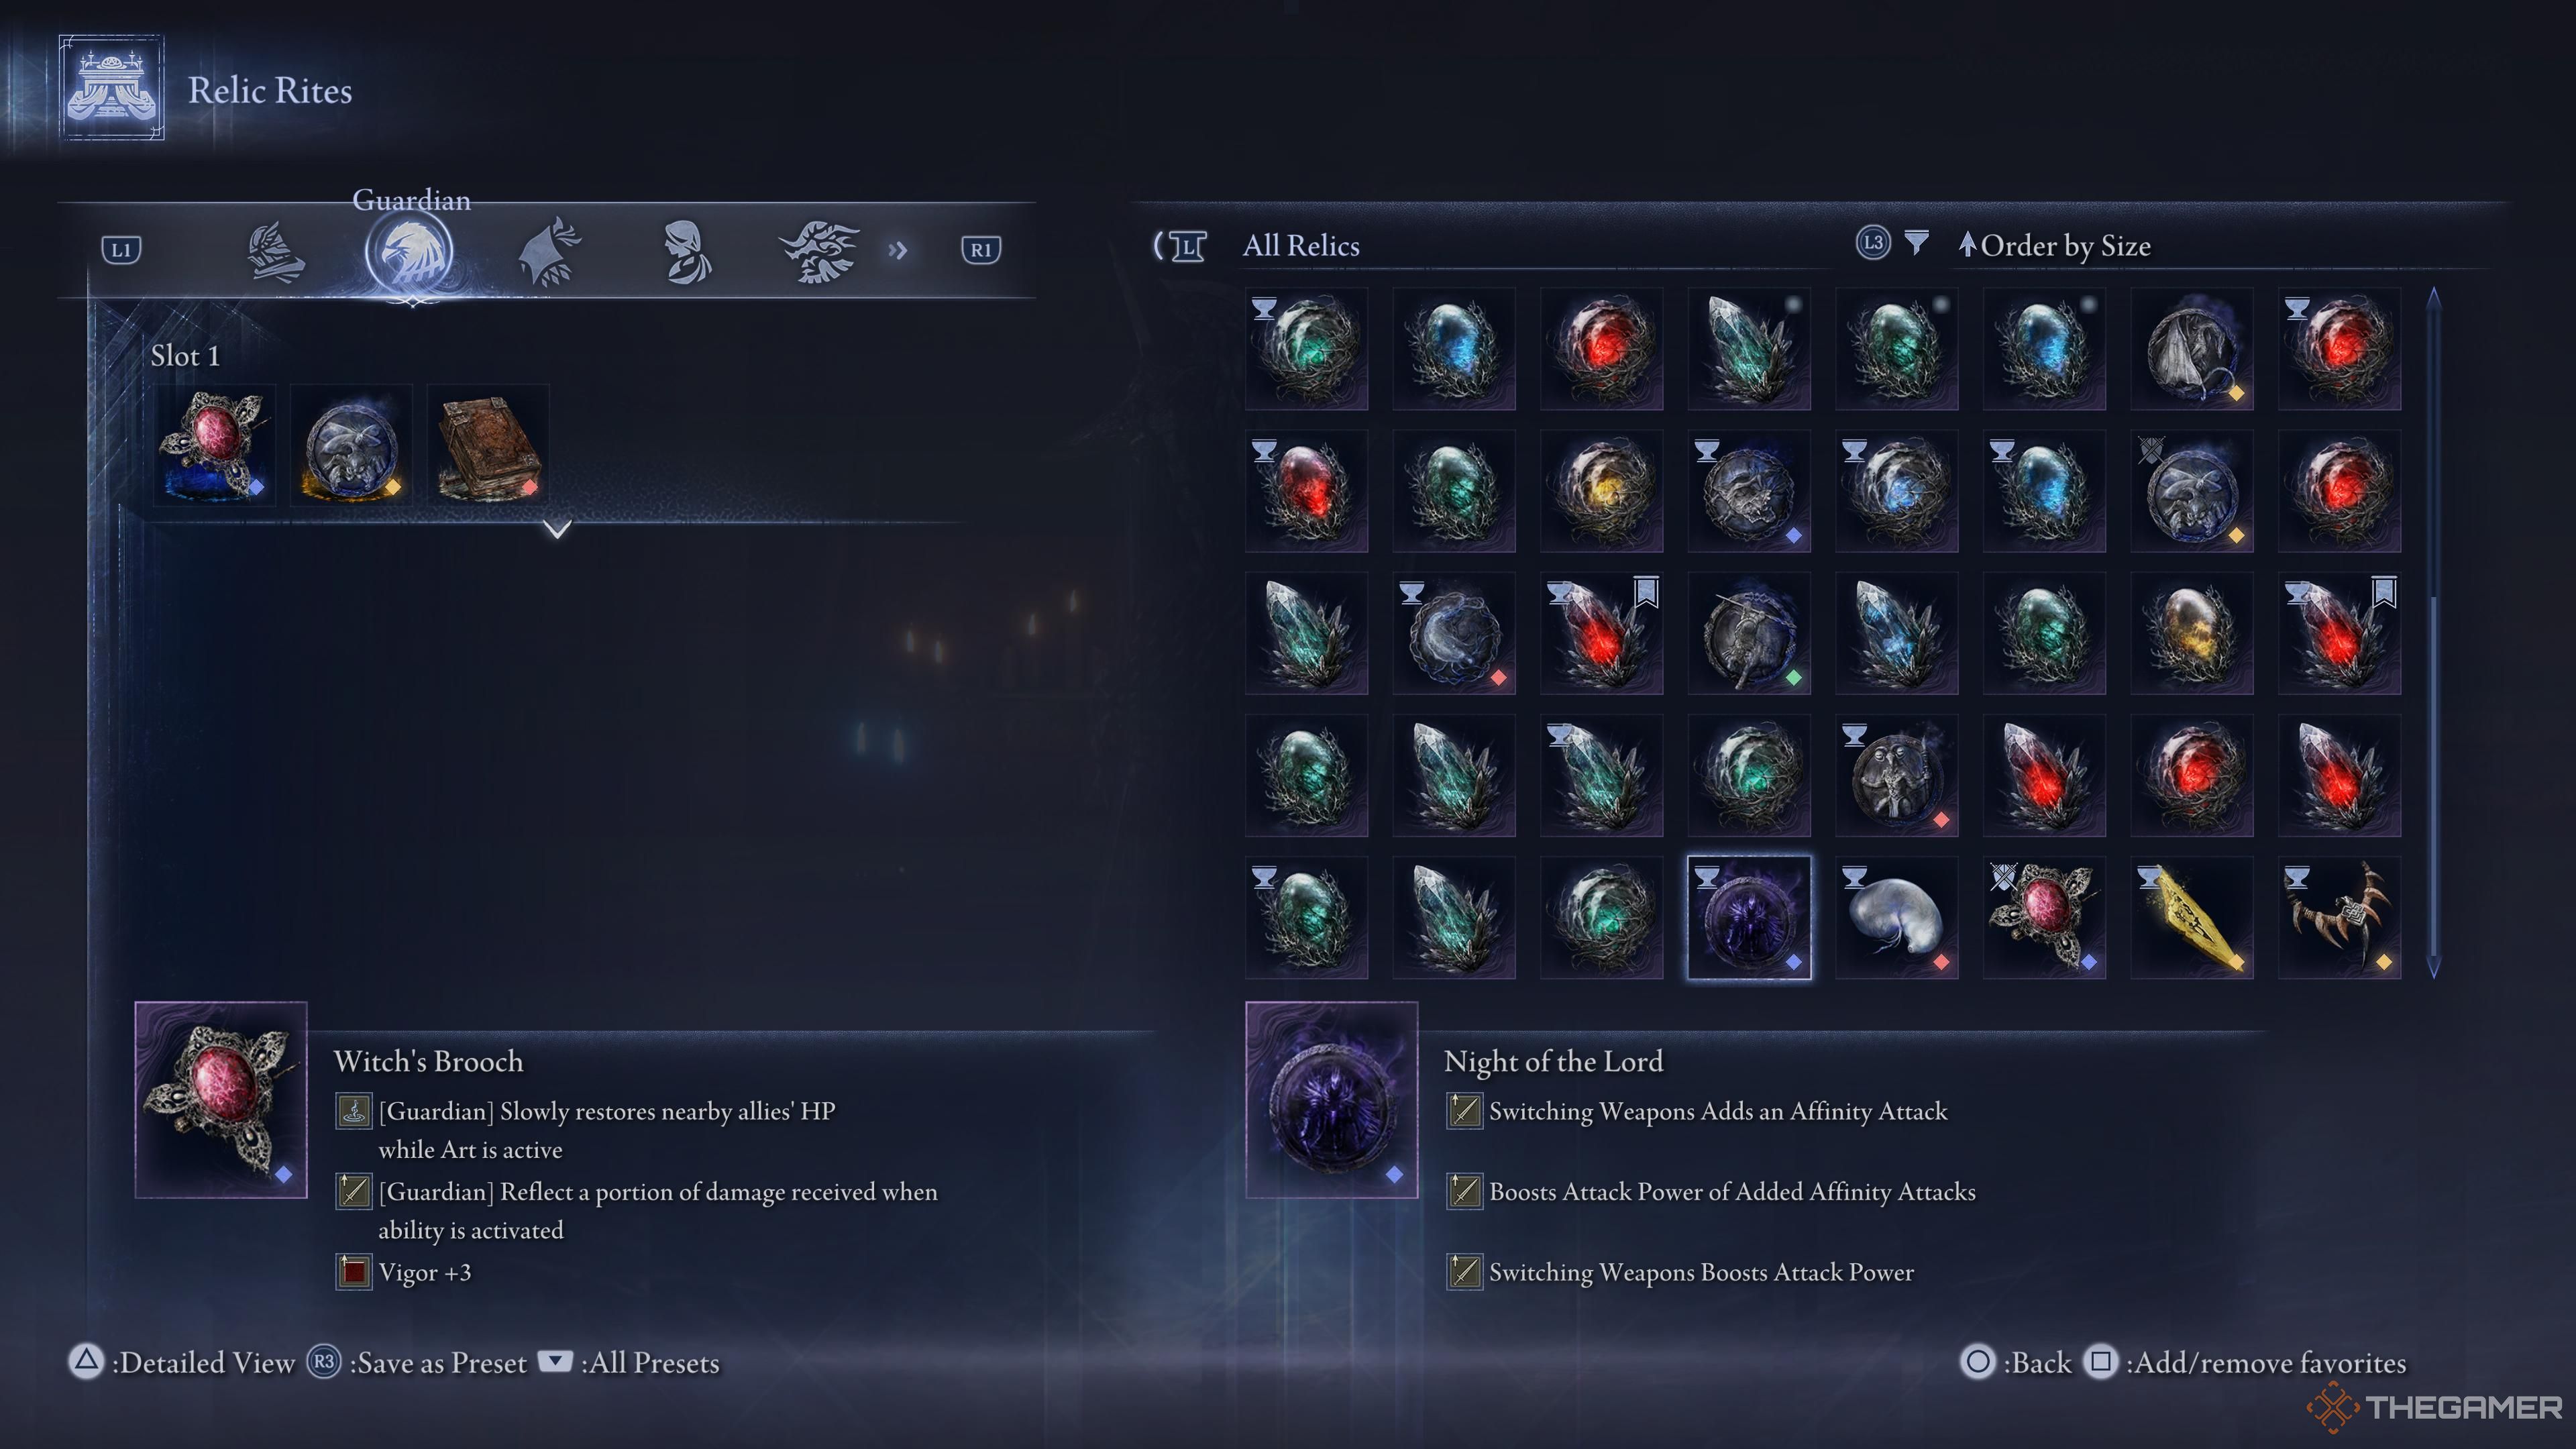Advance character tabs with double-chevron arrow

[898, 250]
